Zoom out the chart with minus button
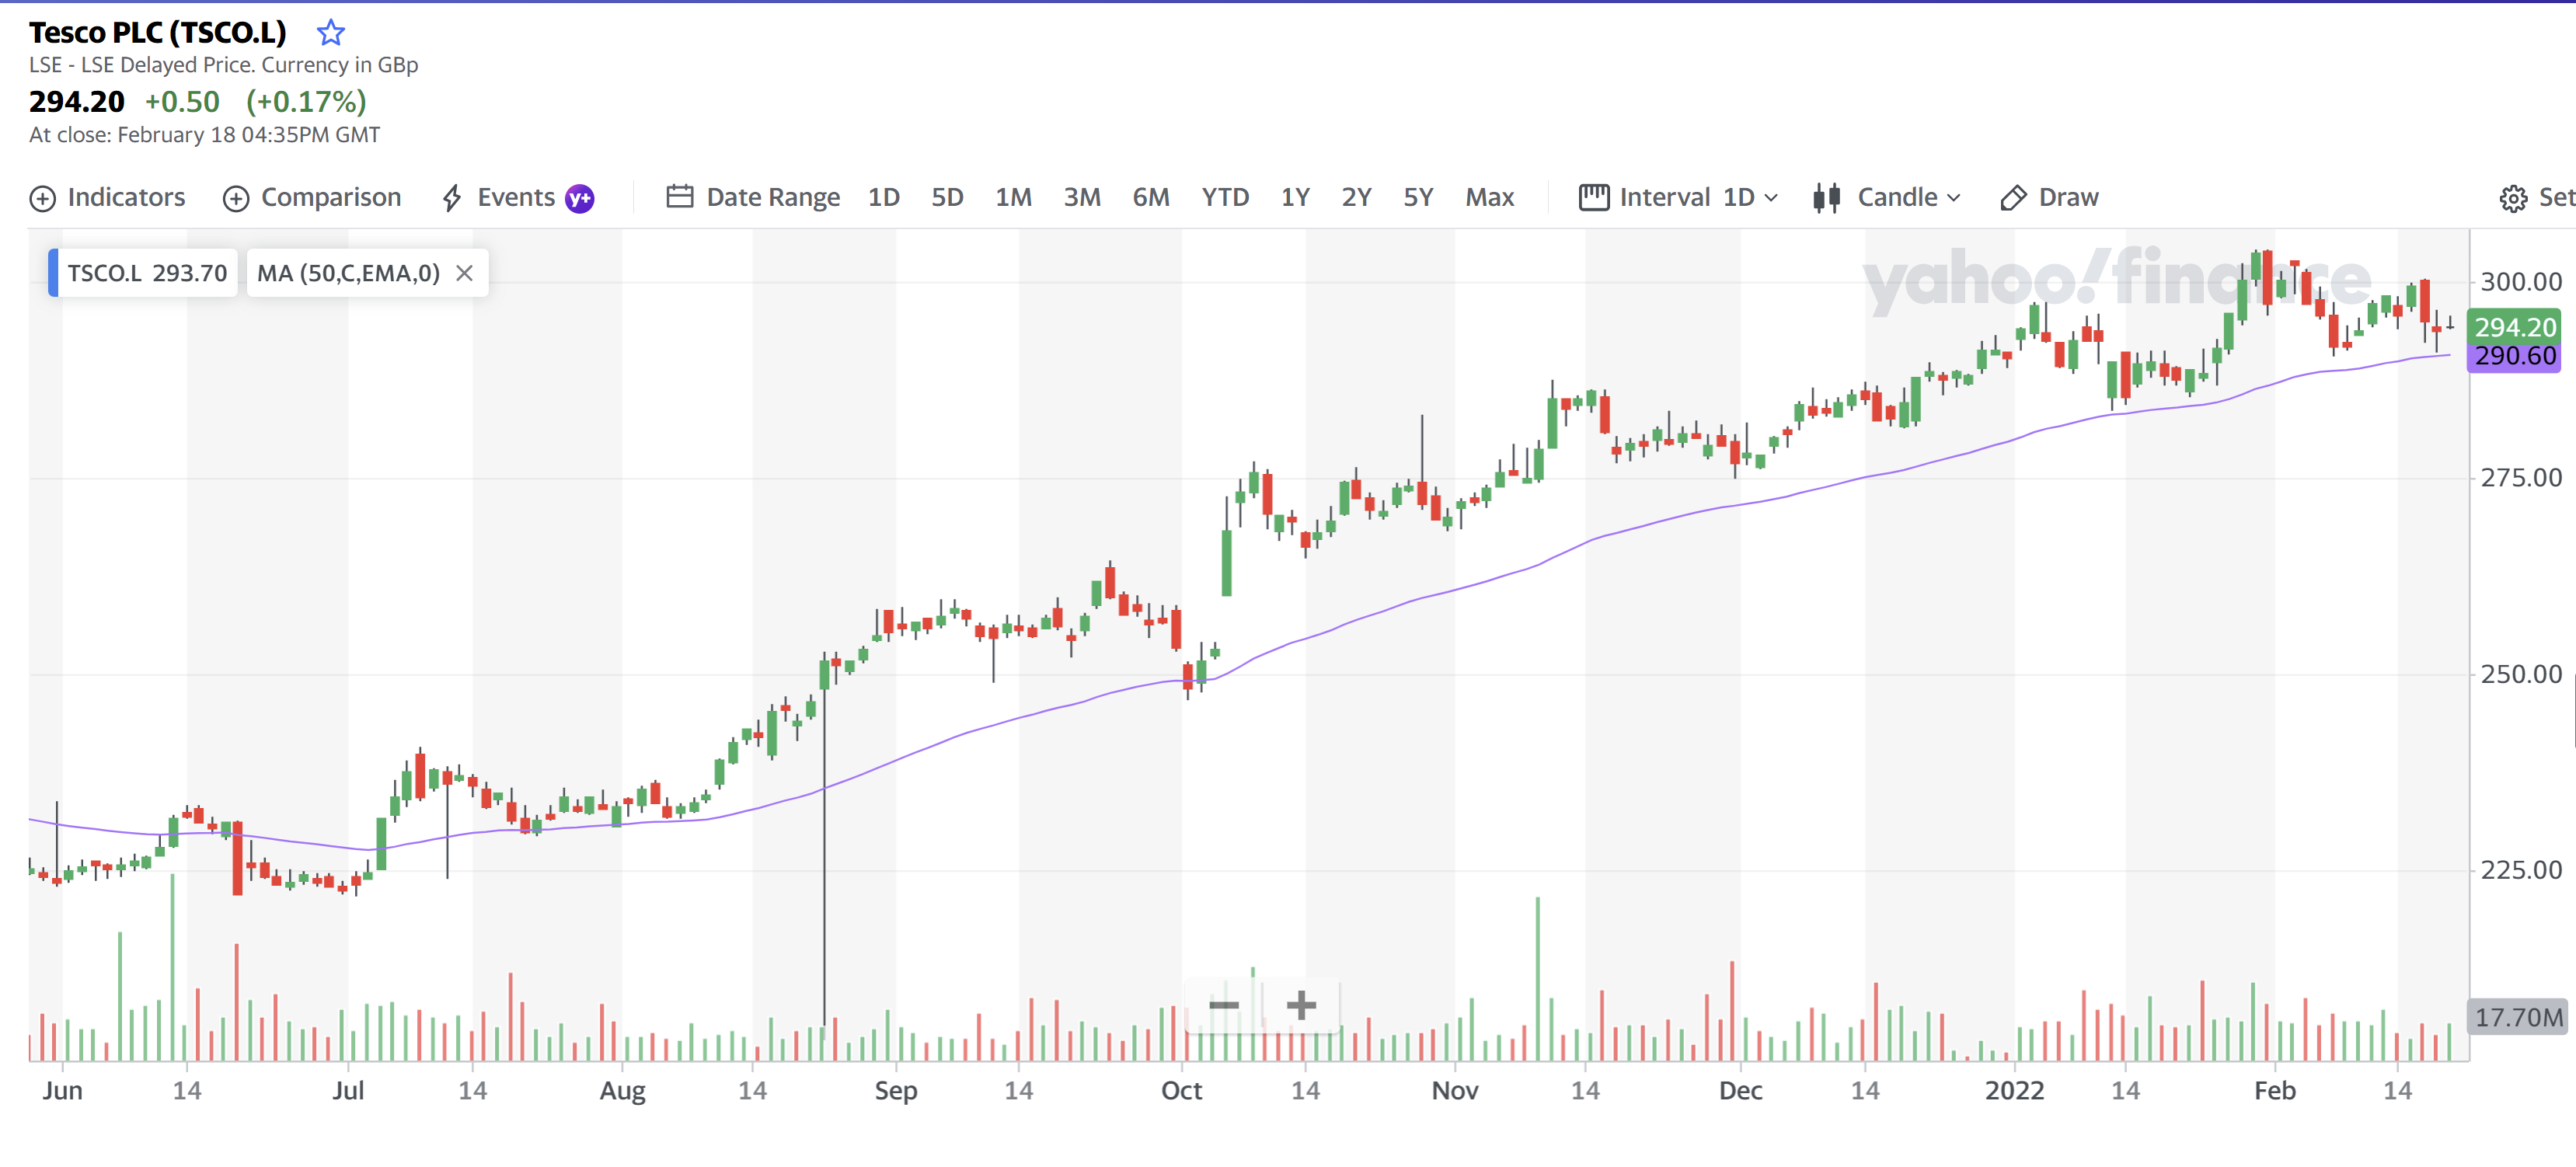 (1224, 1005)
